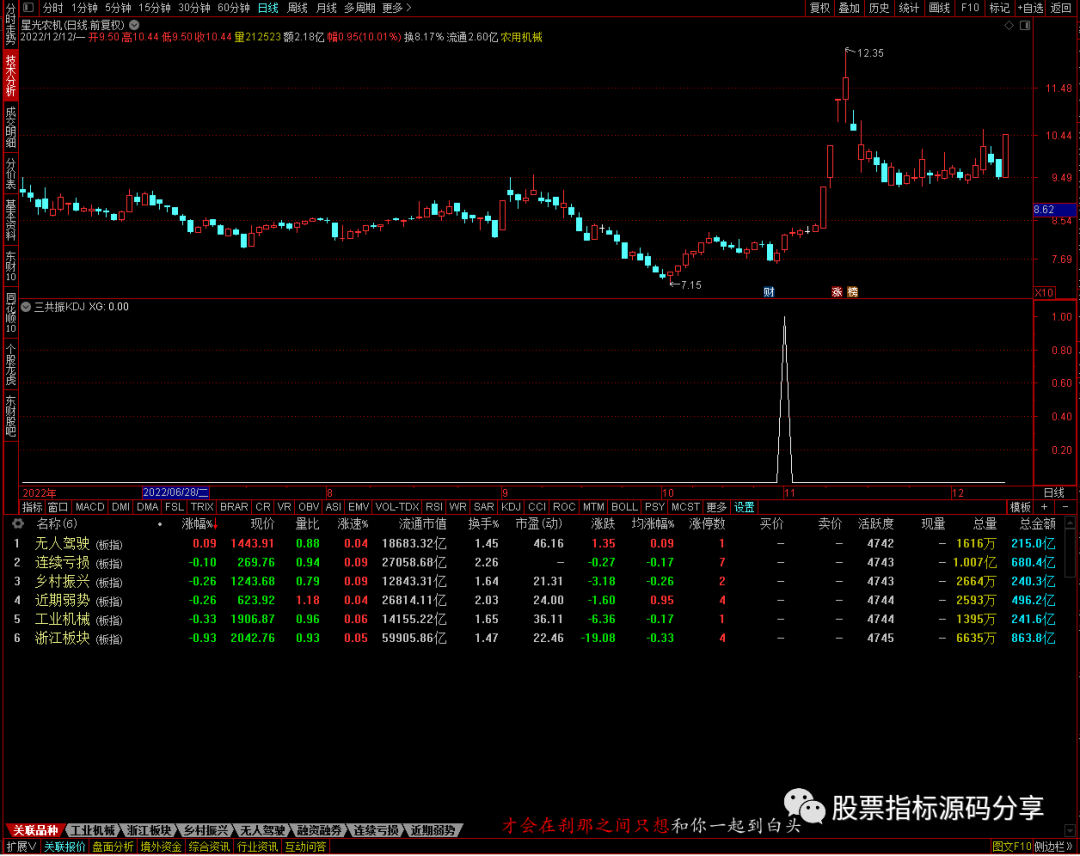Image resolution: width=1080 pixels, height=856 pixels.
Task: Select the KDJ indicator
Action: point(510,507)
